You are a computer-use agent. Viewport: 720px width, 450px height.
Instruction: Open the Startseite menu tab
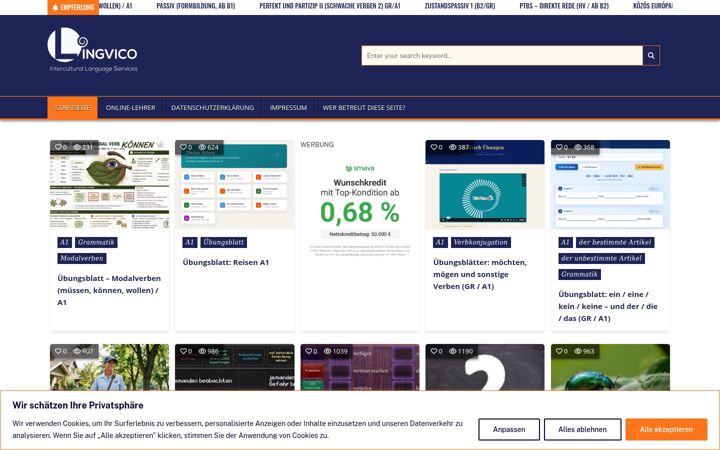73,107
